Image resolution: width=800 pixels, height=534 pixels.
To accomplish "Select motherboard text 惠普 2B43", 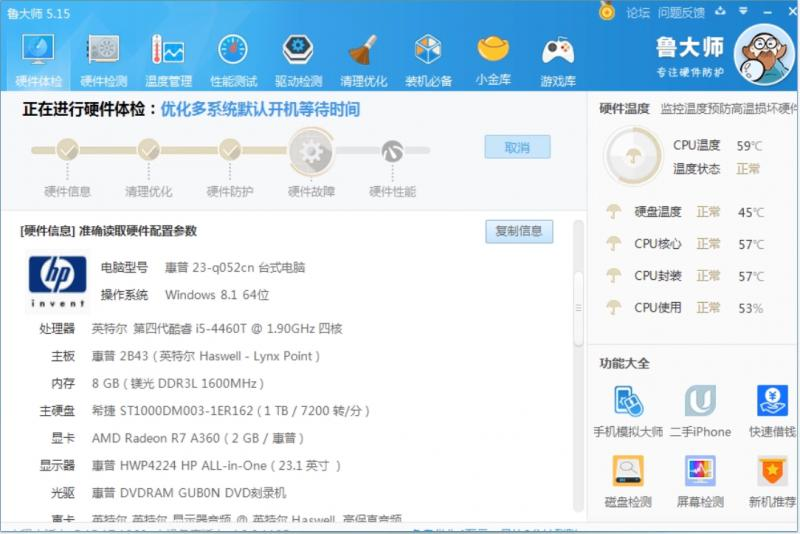I will click(x=120, y=356).
